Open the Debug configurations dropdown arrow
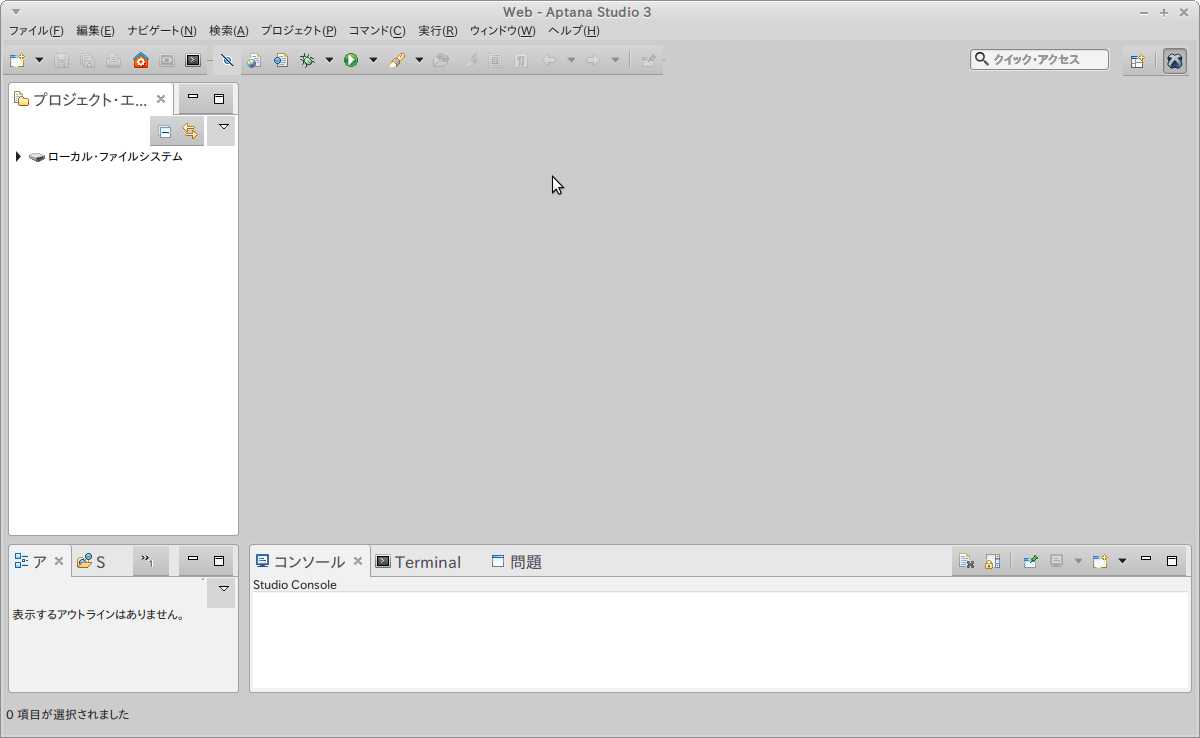1200x738 pixels. point(329,60)
